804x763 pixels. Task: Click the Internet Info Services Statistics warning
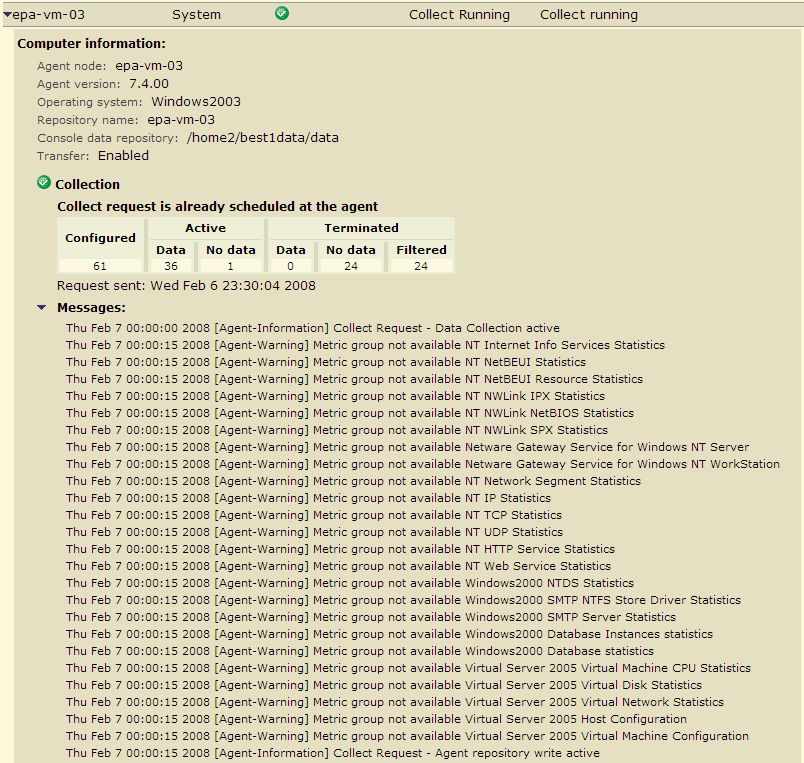tap(365, 345)
